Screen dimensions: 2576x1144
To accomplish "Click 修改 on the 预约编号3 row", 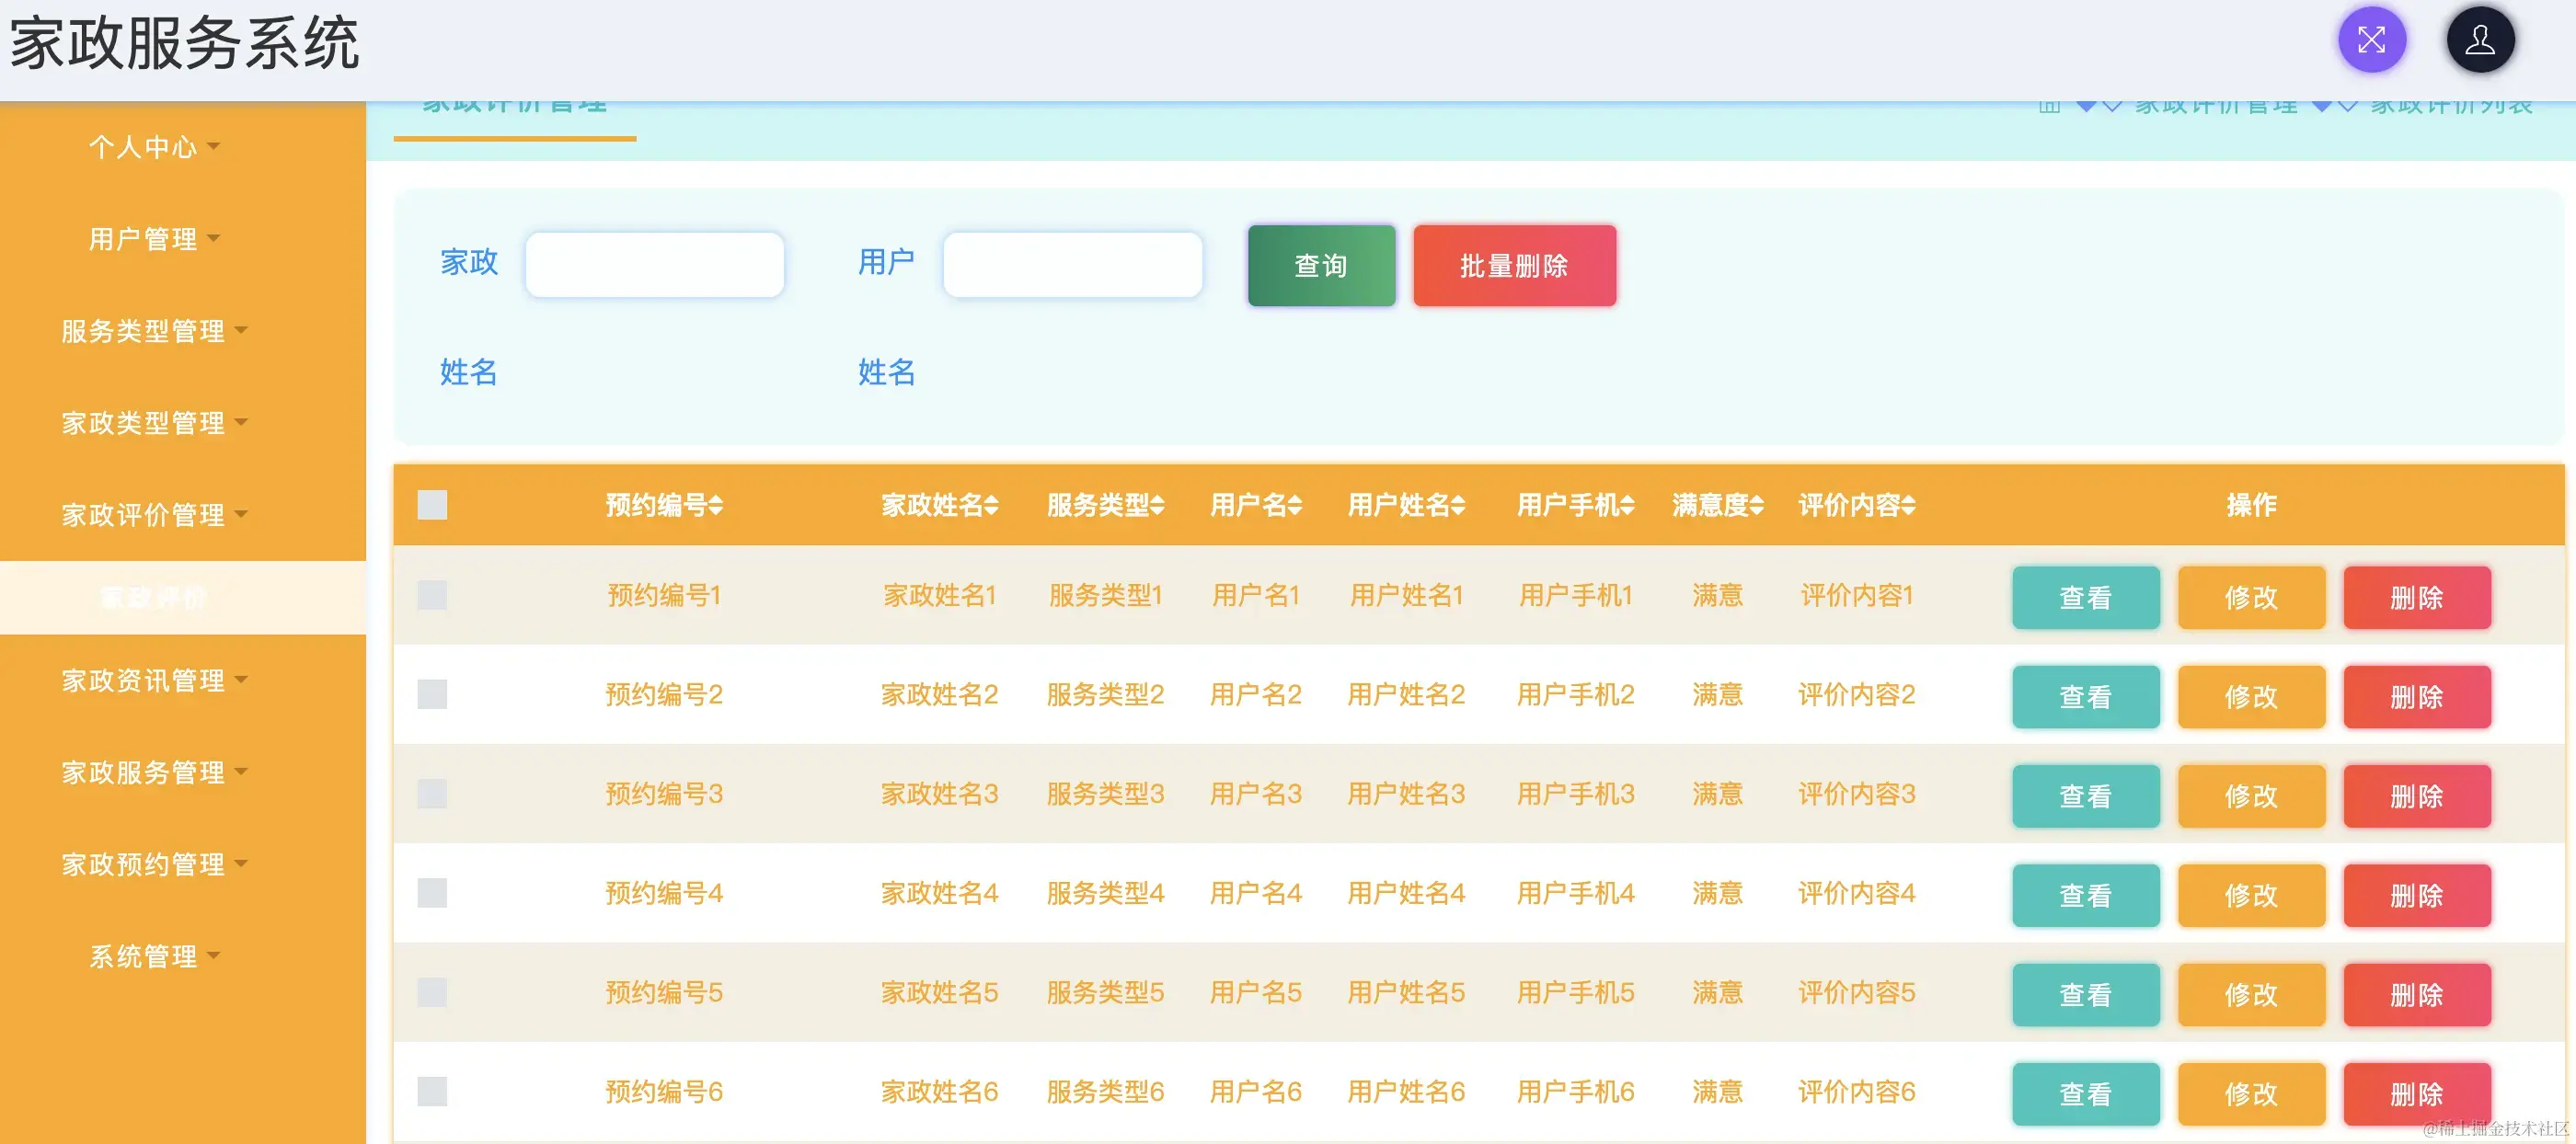I will [x=2250, y=795].
